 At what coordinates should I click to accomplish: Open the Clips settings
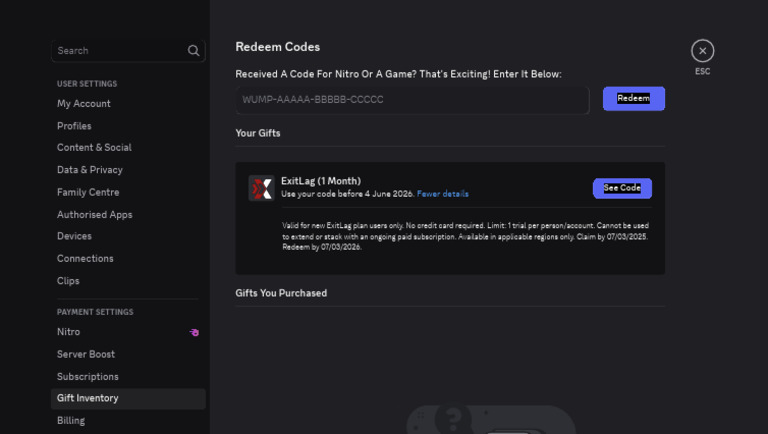click(x=68, y=281)
